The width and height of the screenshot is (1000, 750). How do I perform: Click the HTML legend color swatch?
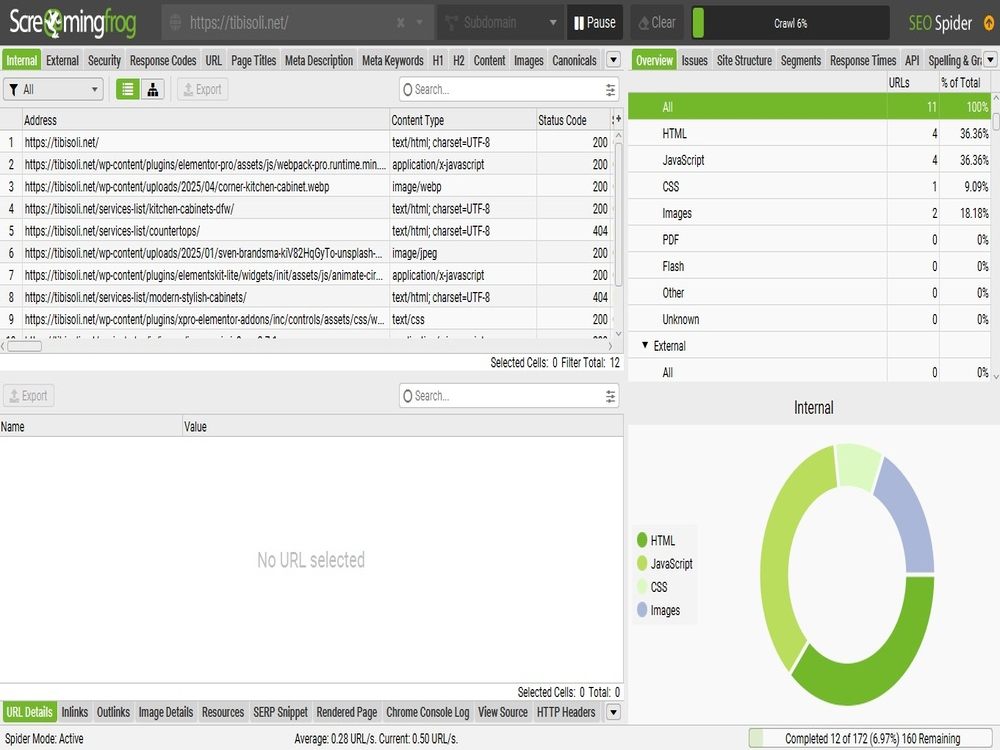[x=642, y=540]
